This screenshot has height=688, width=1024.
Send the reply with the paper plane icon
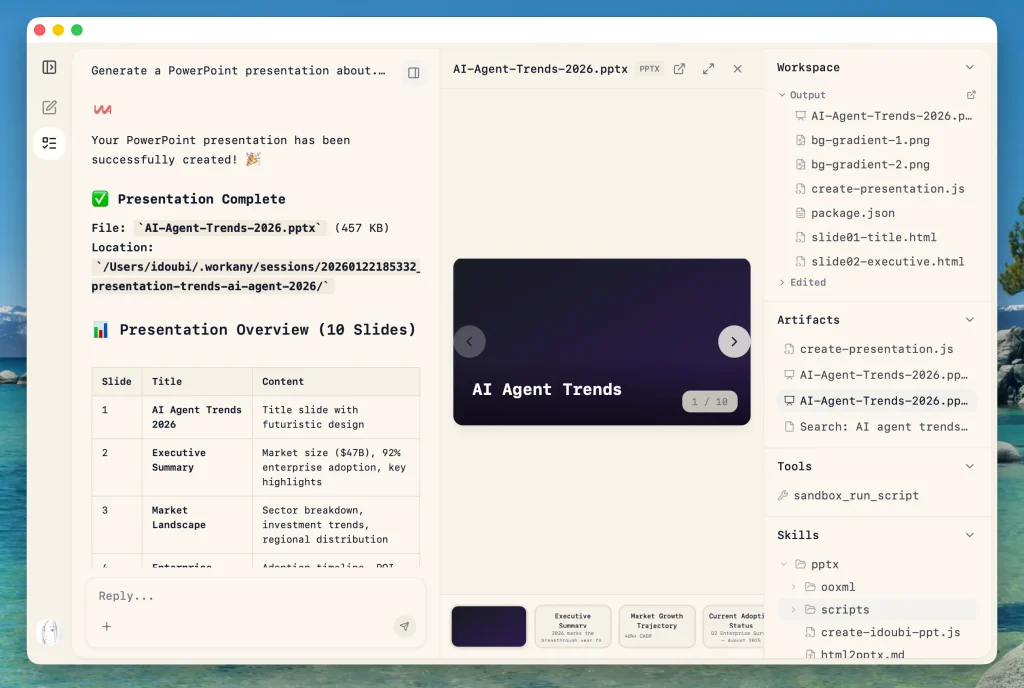pos(404,625)
